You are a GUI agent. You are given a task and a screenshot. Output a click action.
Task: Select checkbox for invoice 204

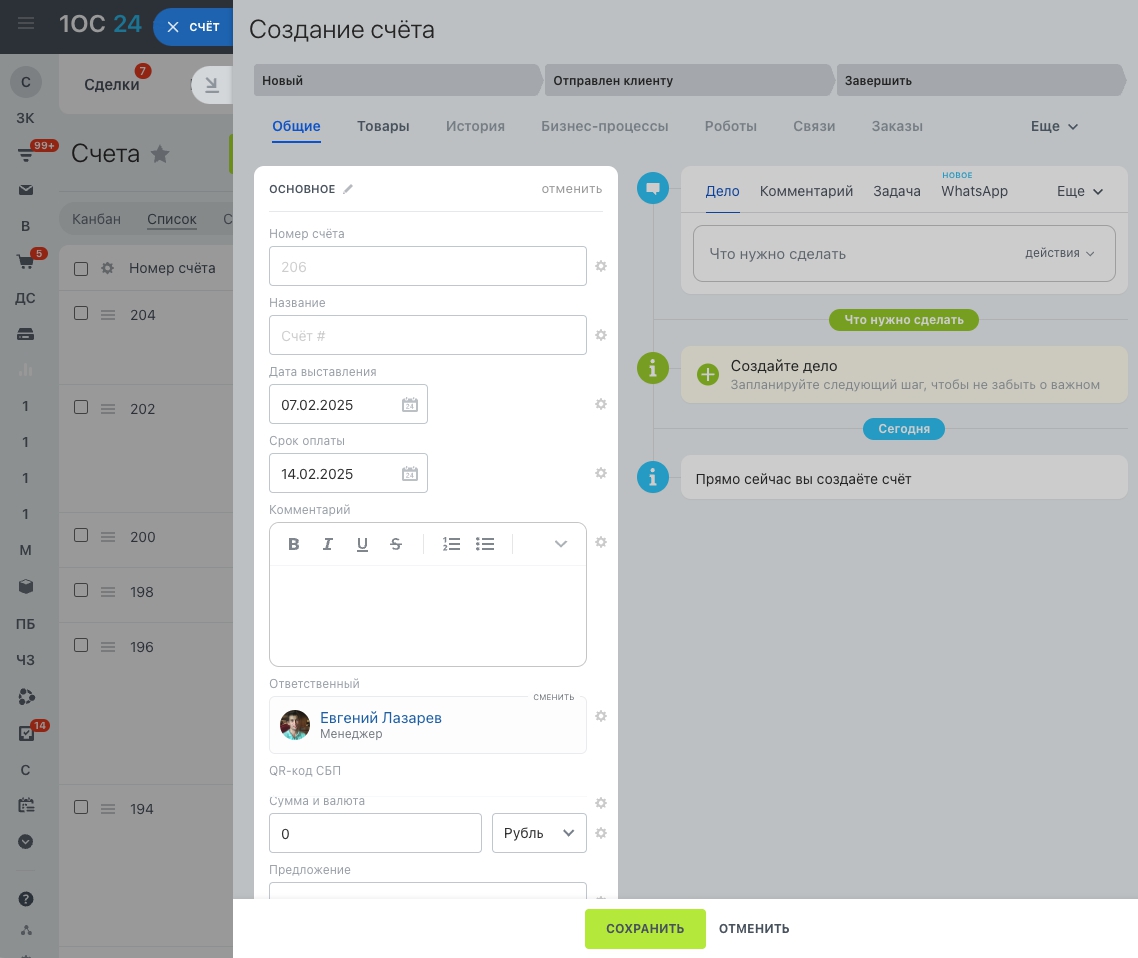[x=81, y=314]
